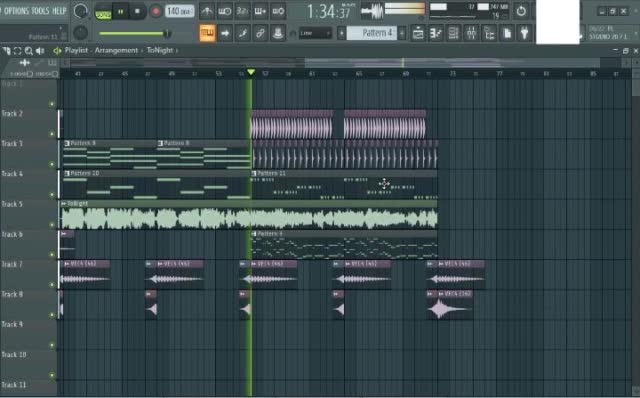This screenshot has width=640, height=398.
Task: Open the piano roll icon
Action: [x=436, y=33]
